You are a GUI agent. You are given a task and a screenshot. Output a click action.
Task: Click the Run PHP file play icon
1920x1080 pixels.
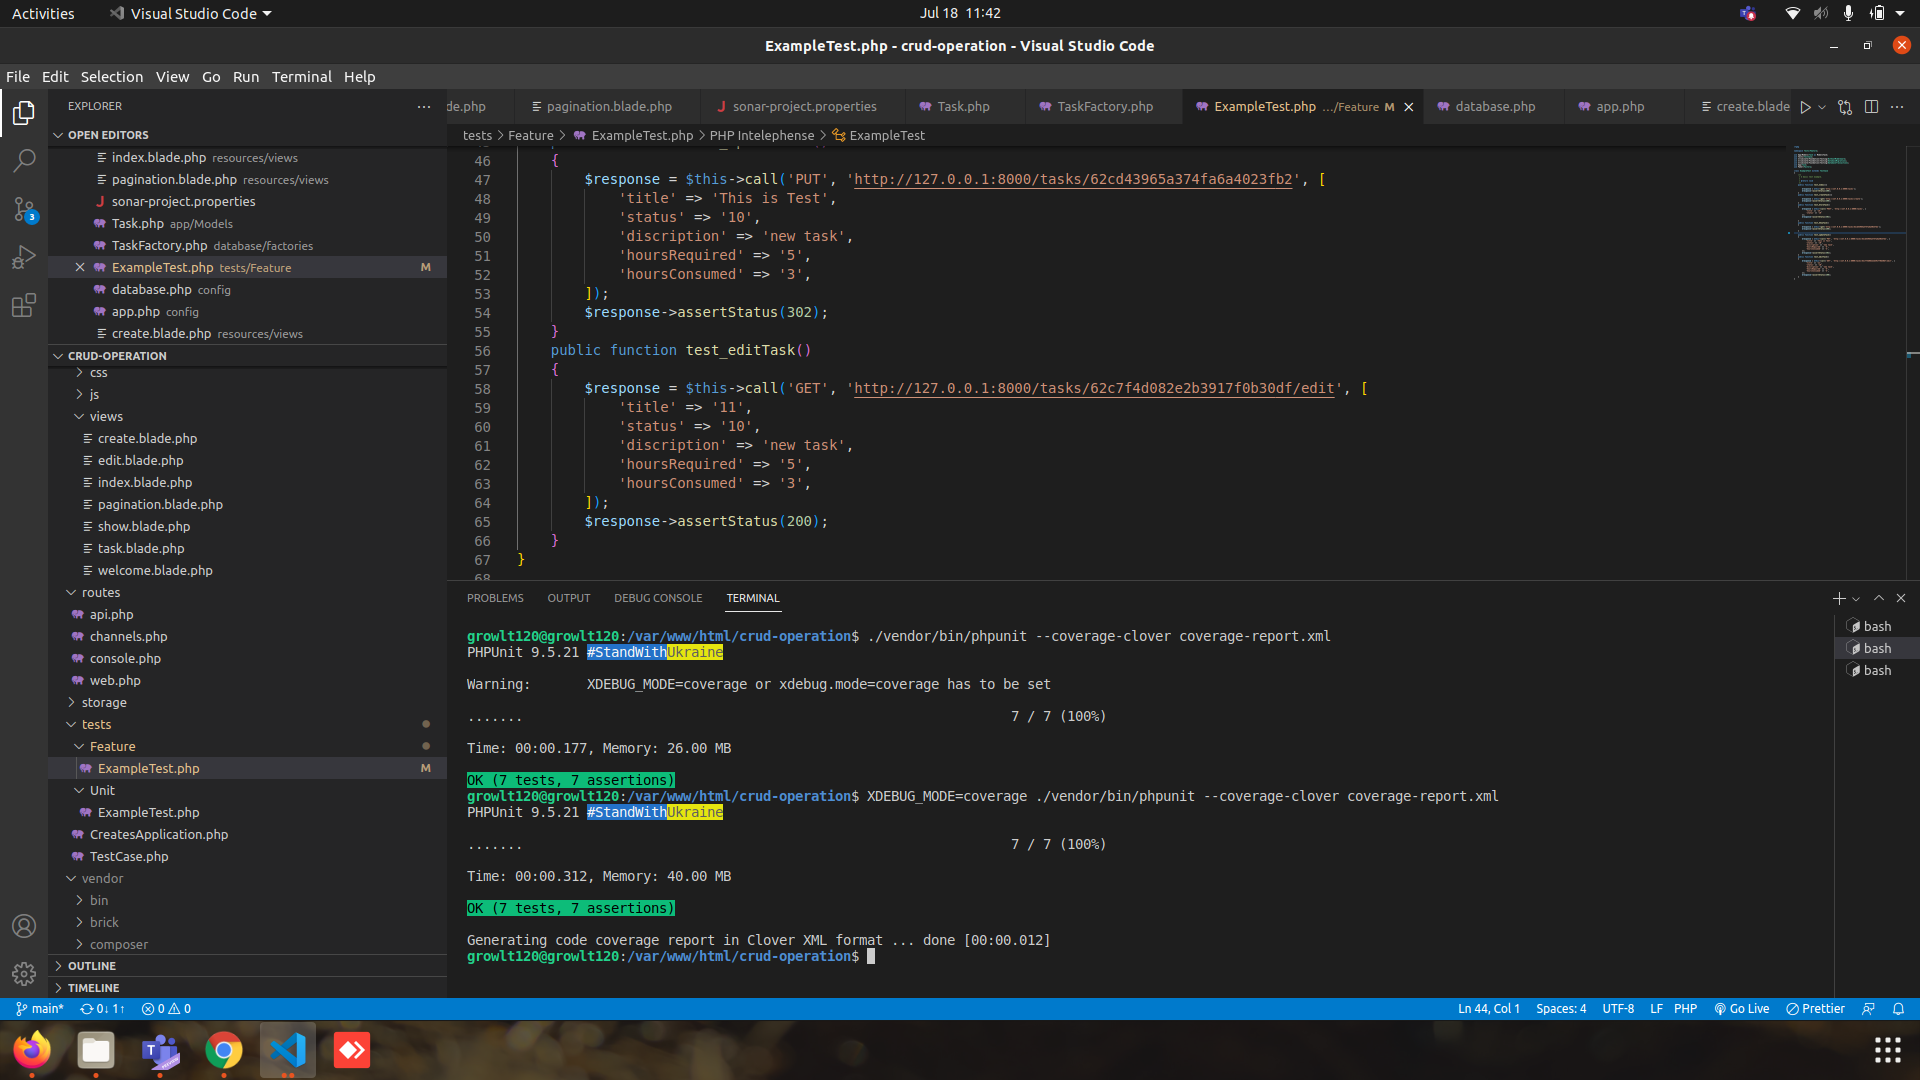(1805, 107)
